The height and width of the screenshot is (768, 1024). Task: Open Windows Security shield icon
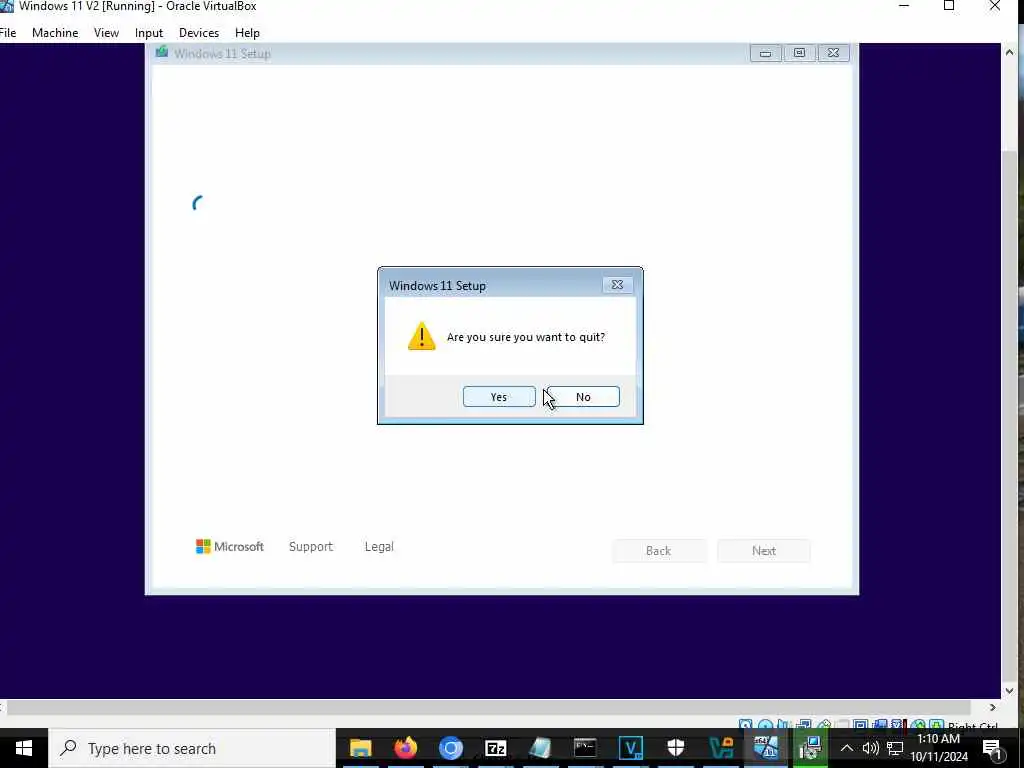[676, 748]
